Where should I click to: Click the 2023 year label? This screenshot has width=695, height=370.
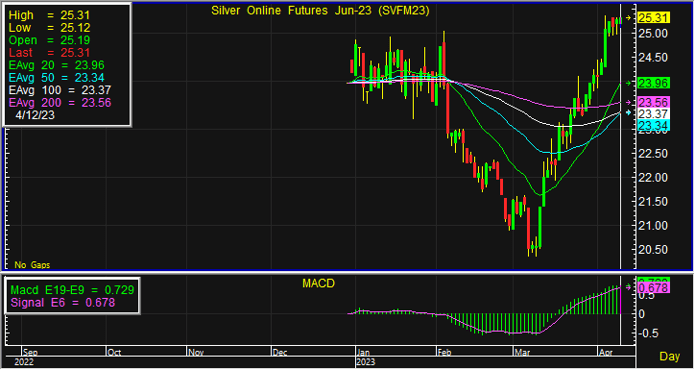pos(366,362)
